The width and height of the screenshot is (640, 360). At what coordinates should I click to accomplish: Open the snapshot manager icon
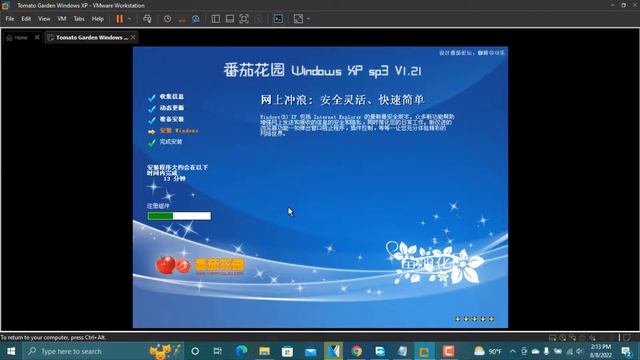click(196, 19)
